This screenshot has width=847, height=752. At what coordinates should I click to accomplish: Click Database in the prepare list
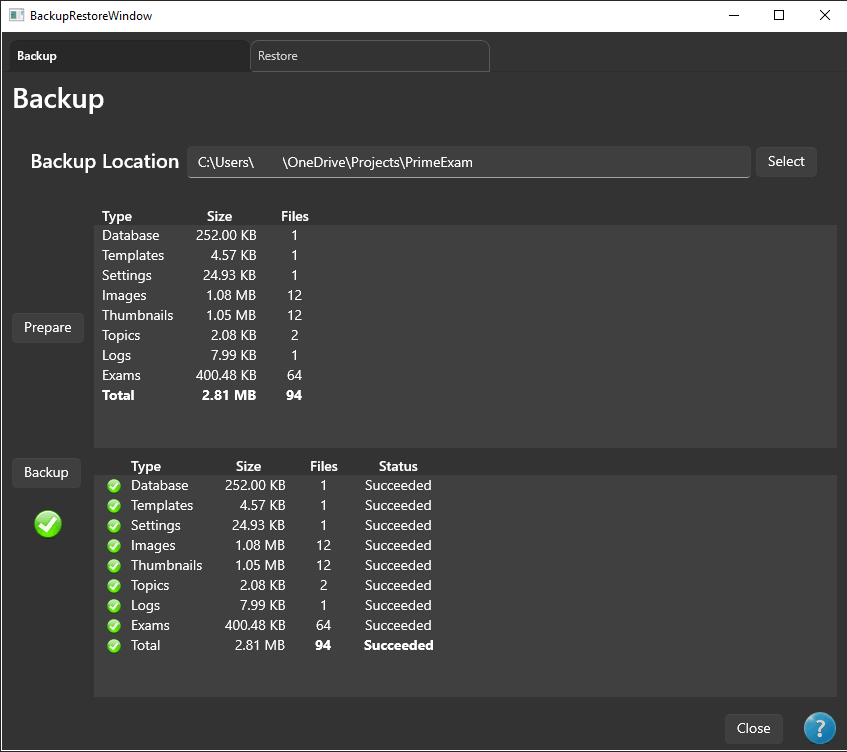[131, 236]
